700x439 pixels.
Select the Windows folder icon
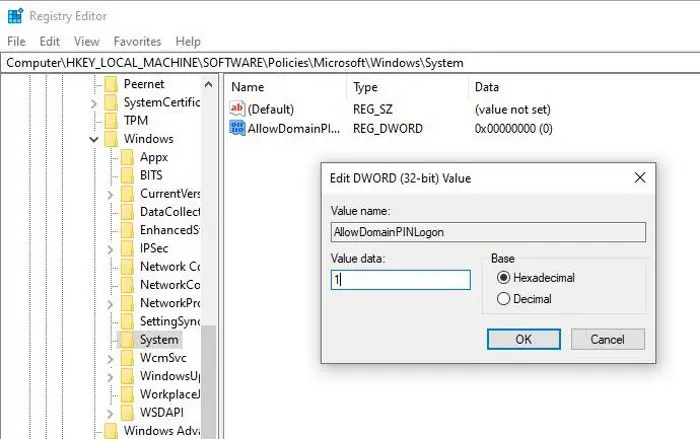coord(111,139)
